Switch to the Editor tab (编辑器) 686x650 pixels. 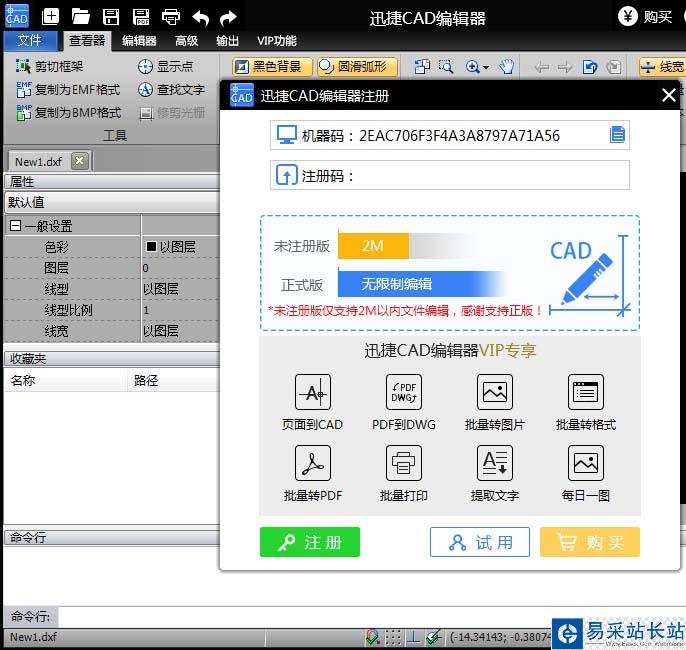(x=139, y=41)
